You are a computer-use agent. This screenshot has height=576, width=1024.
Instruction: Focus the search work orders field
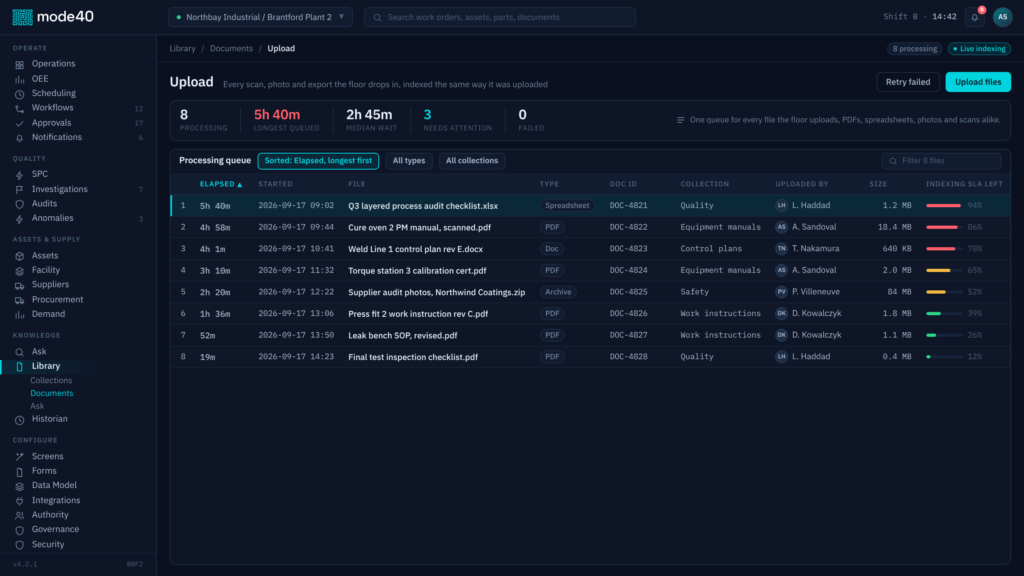[500, 17]
